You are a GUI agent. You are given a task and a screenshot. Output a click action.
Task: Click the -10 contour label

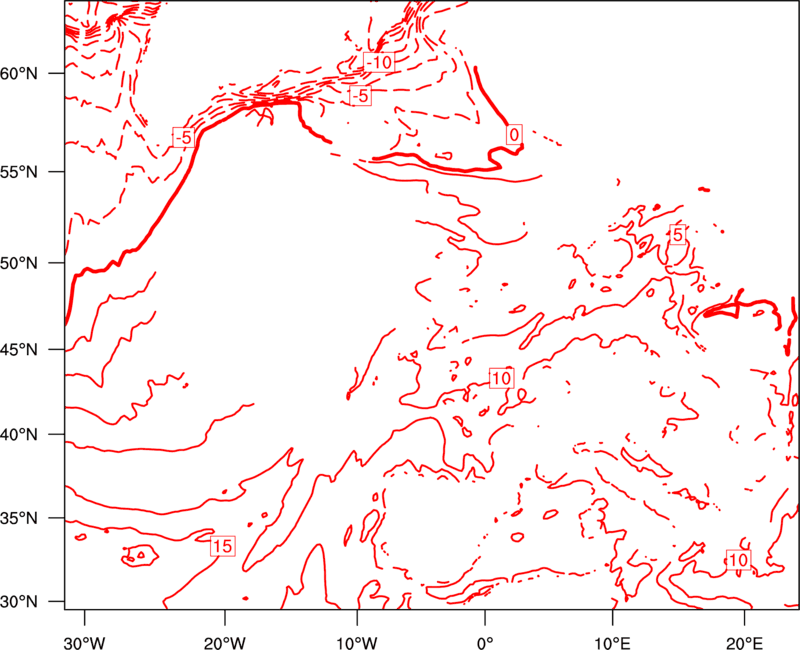pos(379,62)
